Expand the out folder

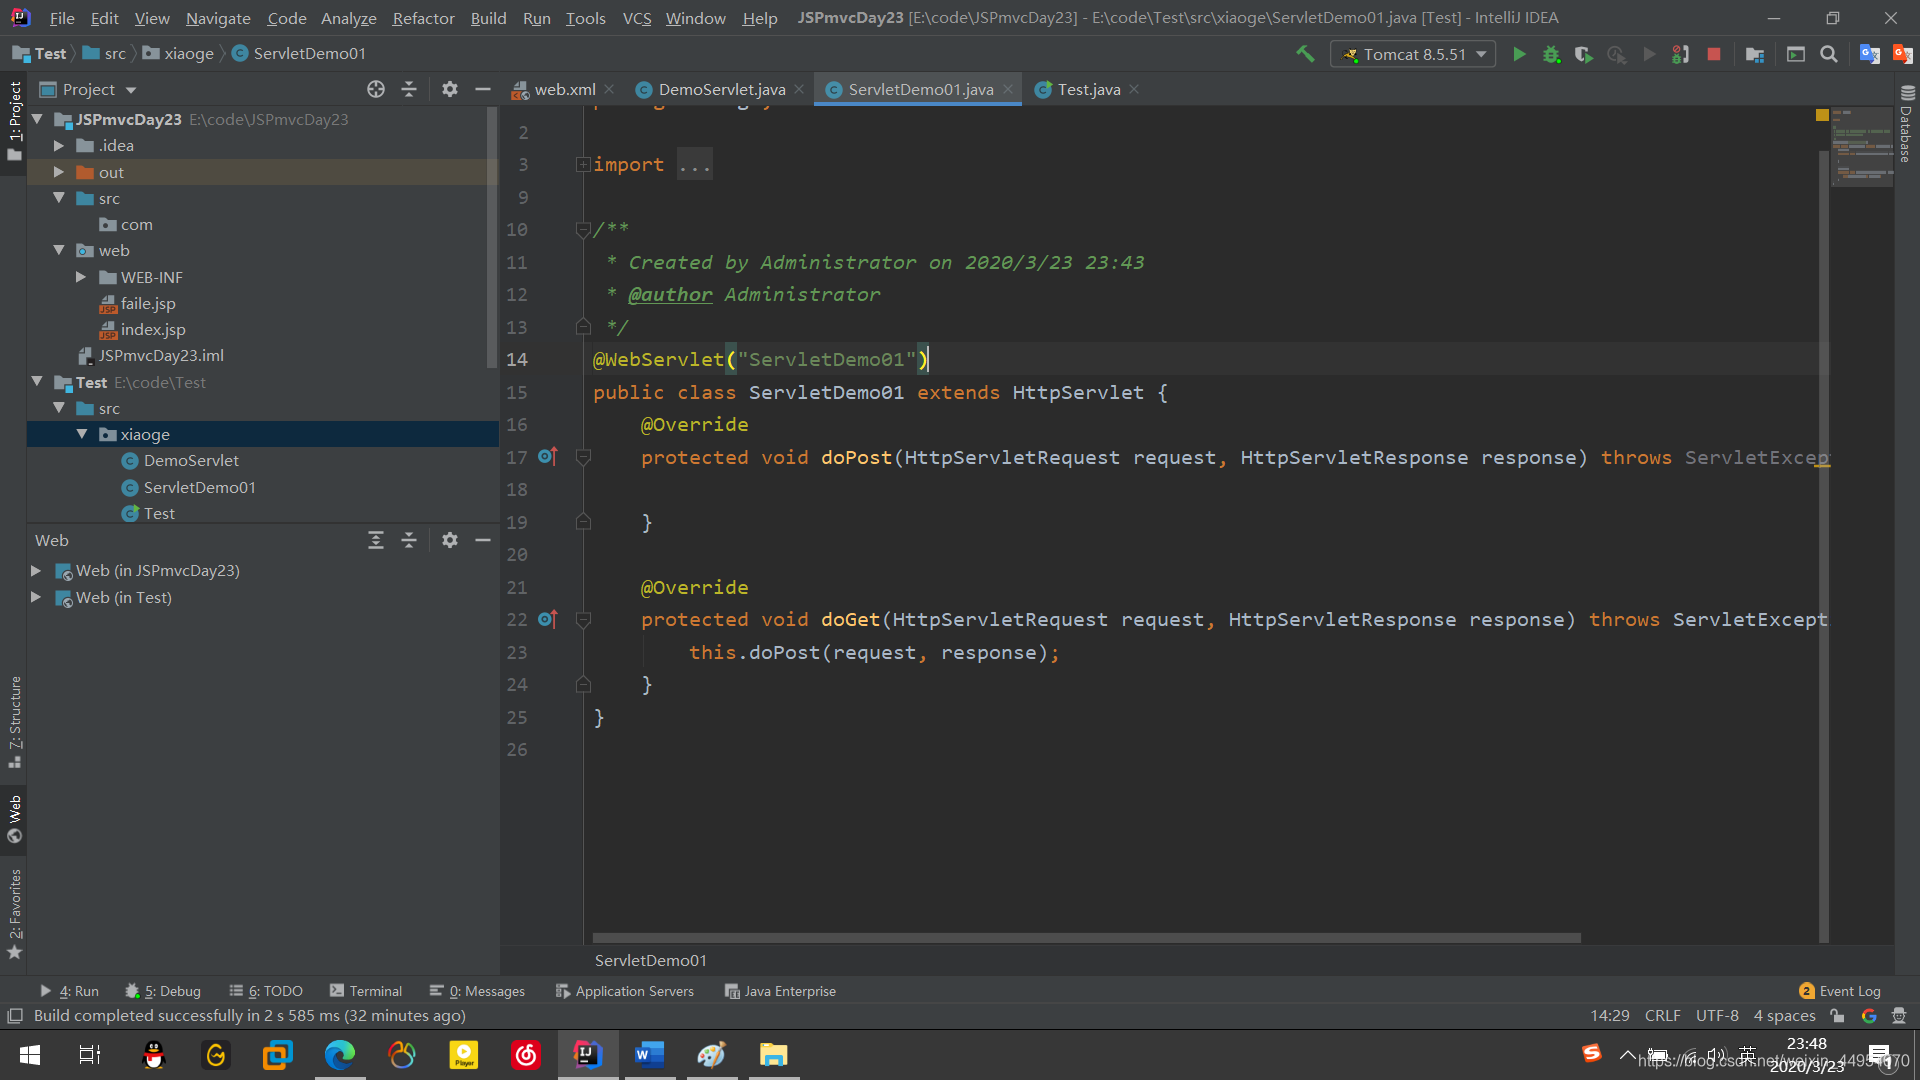pos(59,172)
